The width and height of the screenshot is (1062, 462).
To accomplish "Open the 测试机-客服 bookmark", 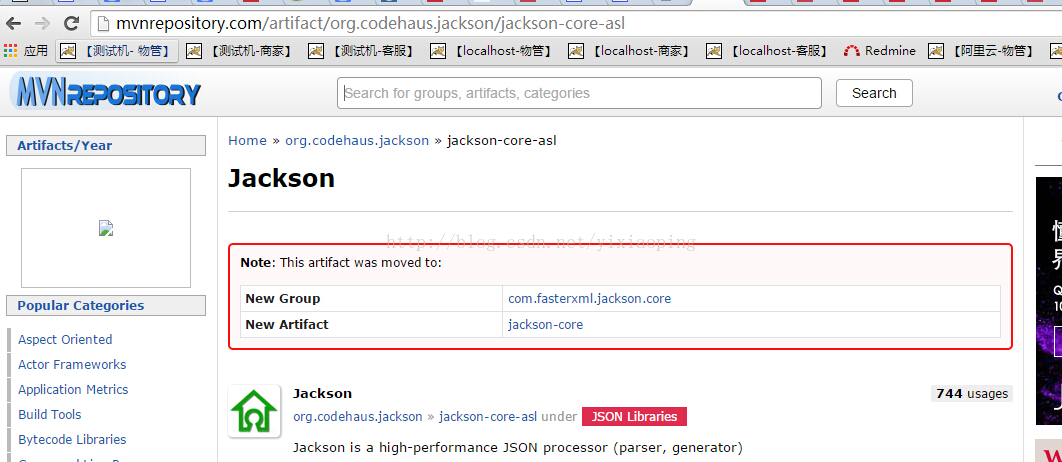I will (361, 51).
